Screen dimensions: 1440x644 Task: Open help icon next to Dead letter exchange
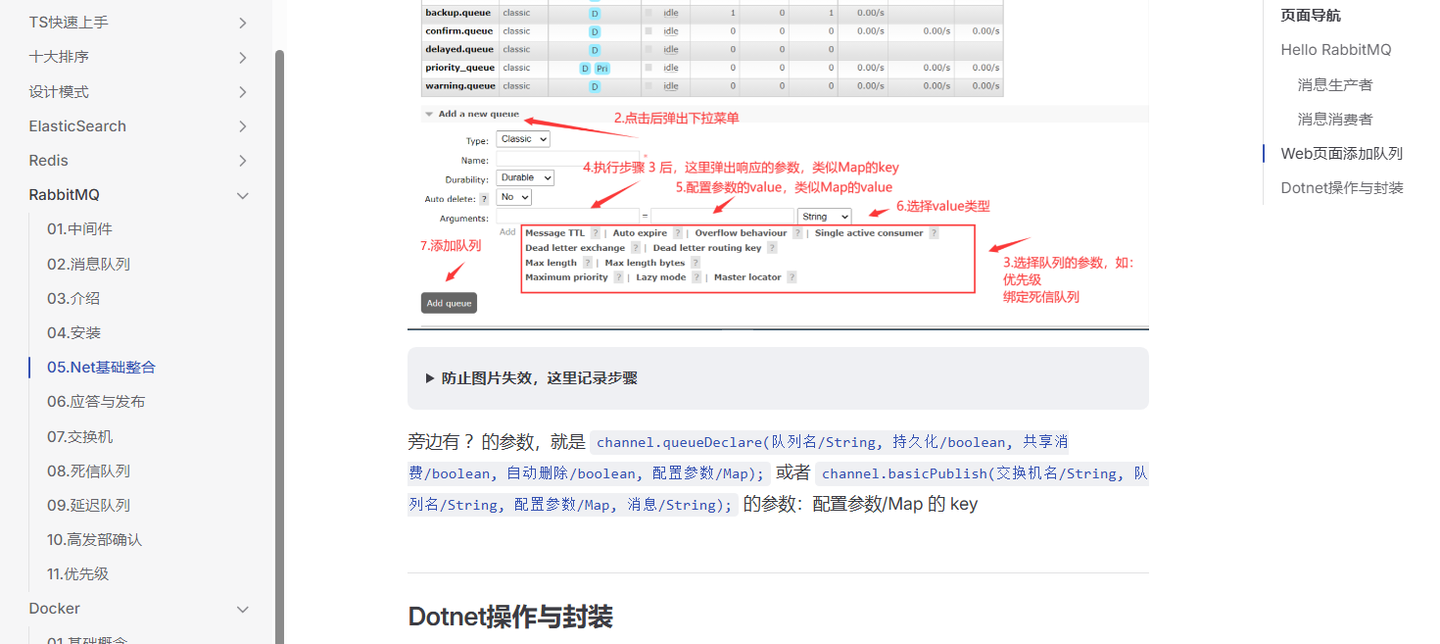point(635,248)
